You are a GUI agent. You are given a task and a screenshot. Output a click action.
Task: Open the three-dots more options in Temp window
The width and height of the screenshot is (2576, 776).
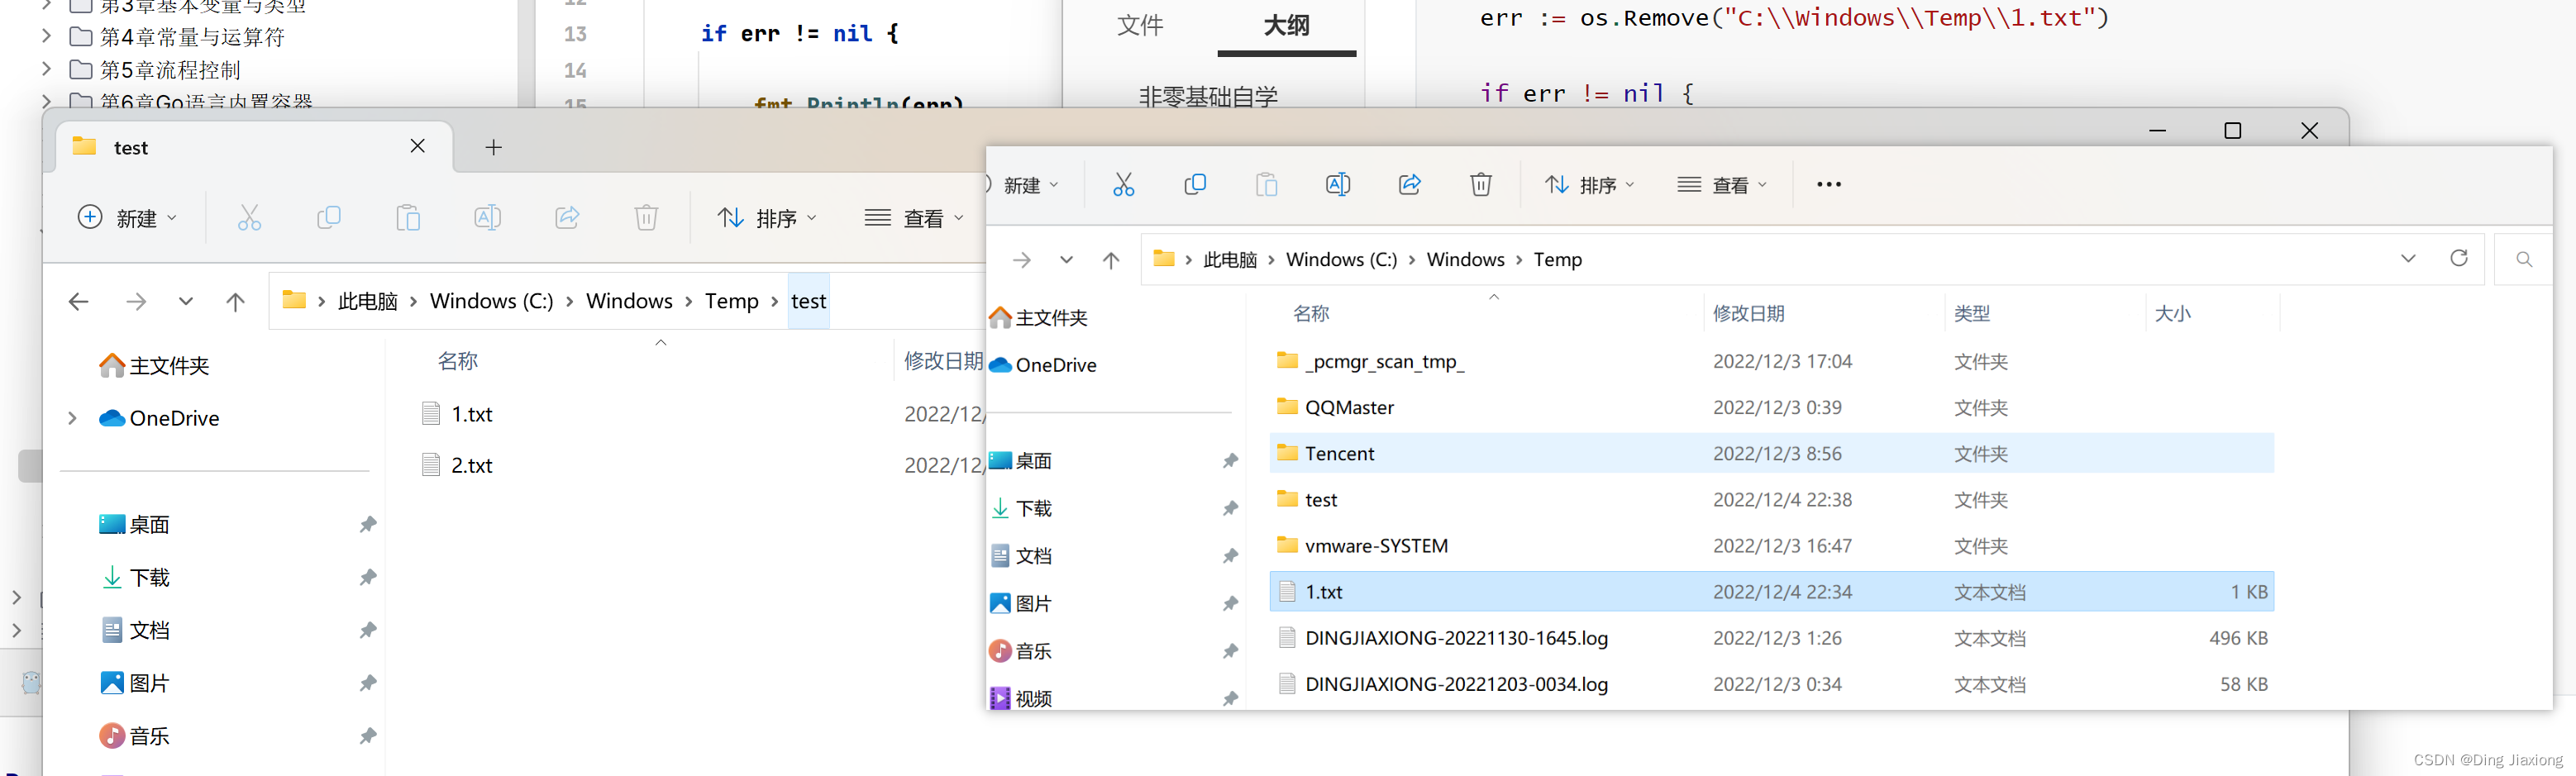pyautogui.click(x=1829, y=185)
